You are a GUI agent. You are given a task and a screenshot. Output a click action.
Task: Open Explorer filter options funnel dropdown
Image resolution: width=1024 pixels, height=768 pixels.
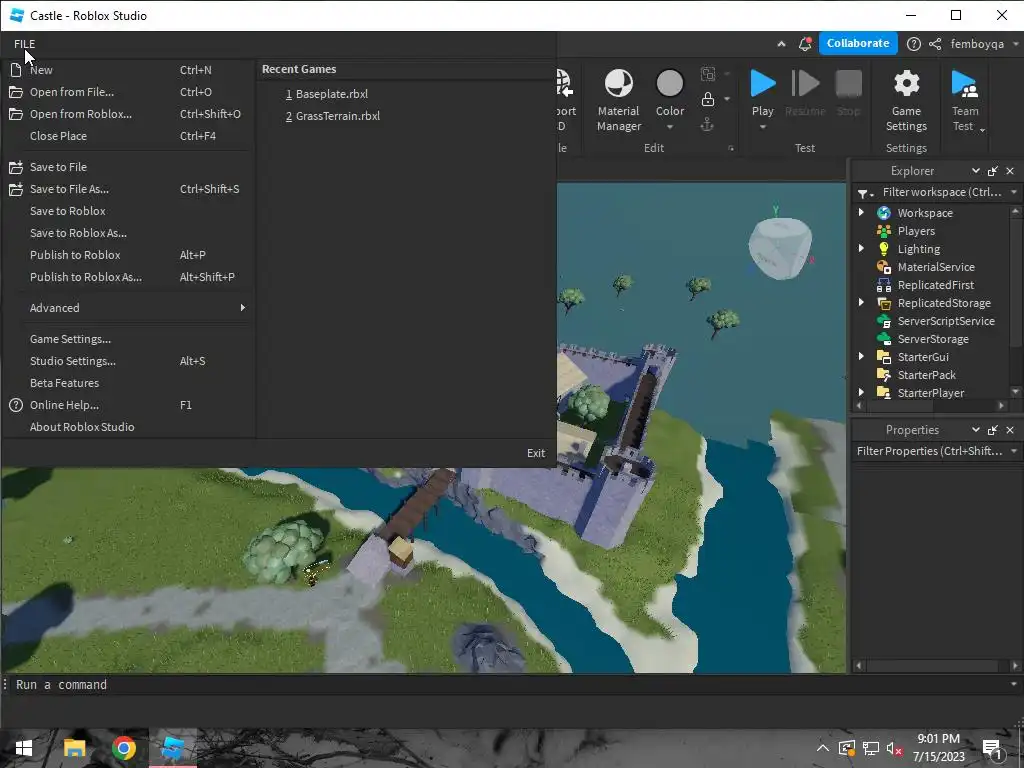tap(866, 193)
